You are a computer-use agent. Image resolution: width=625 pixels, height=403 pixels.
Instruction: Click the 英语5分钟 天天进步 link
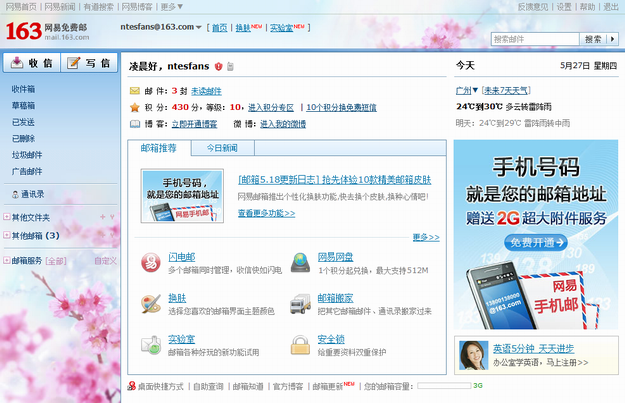pos(533,349)
